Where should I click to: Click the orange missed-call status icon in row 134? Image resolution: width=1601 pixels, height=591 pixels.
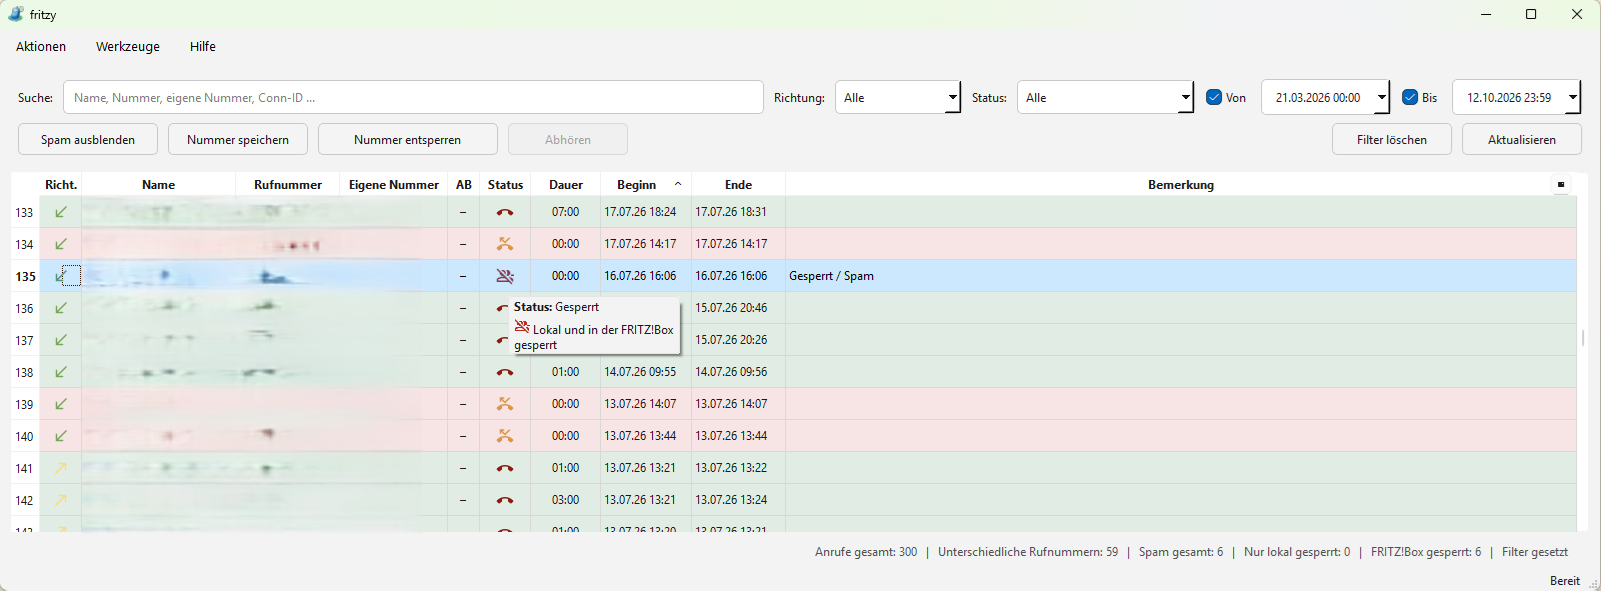(x=505, y=244)
